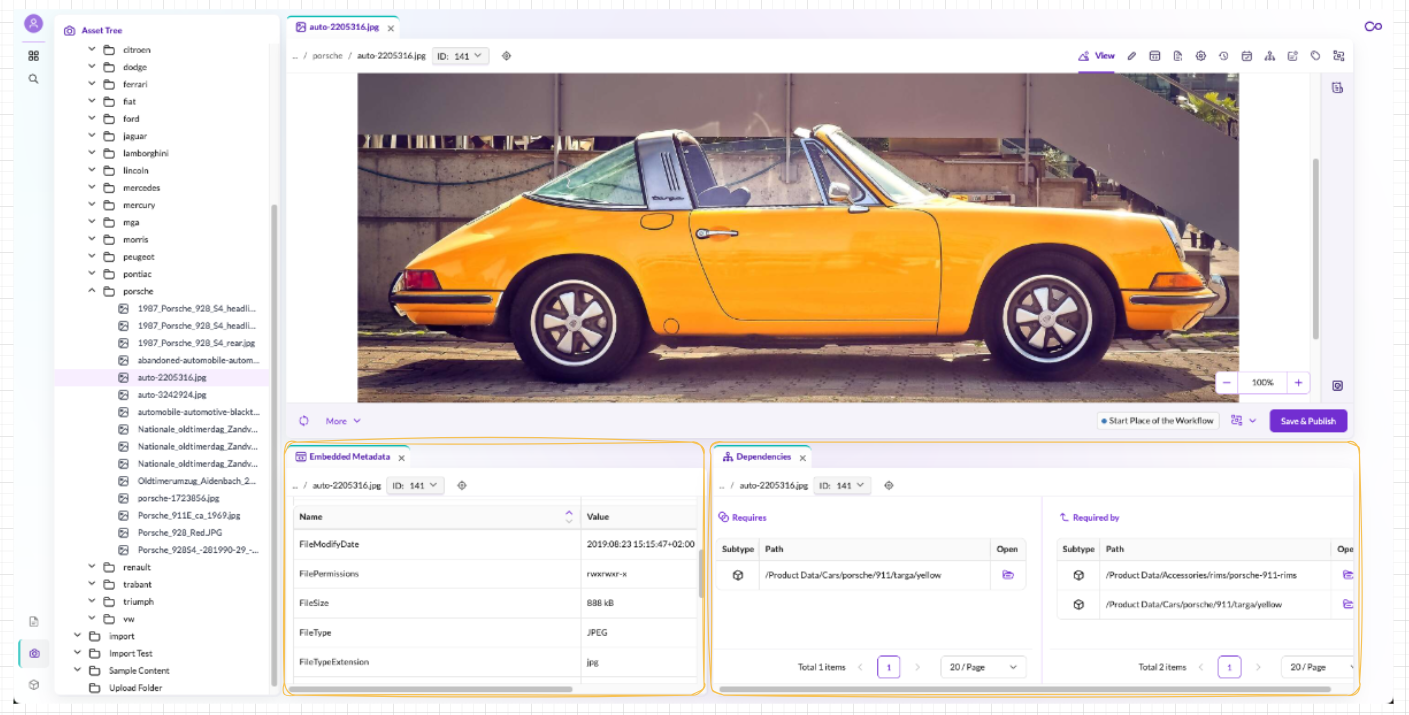Open the More dropdown below the image
This screenshot has height=715, width=1409.
[x=343, y=421]
